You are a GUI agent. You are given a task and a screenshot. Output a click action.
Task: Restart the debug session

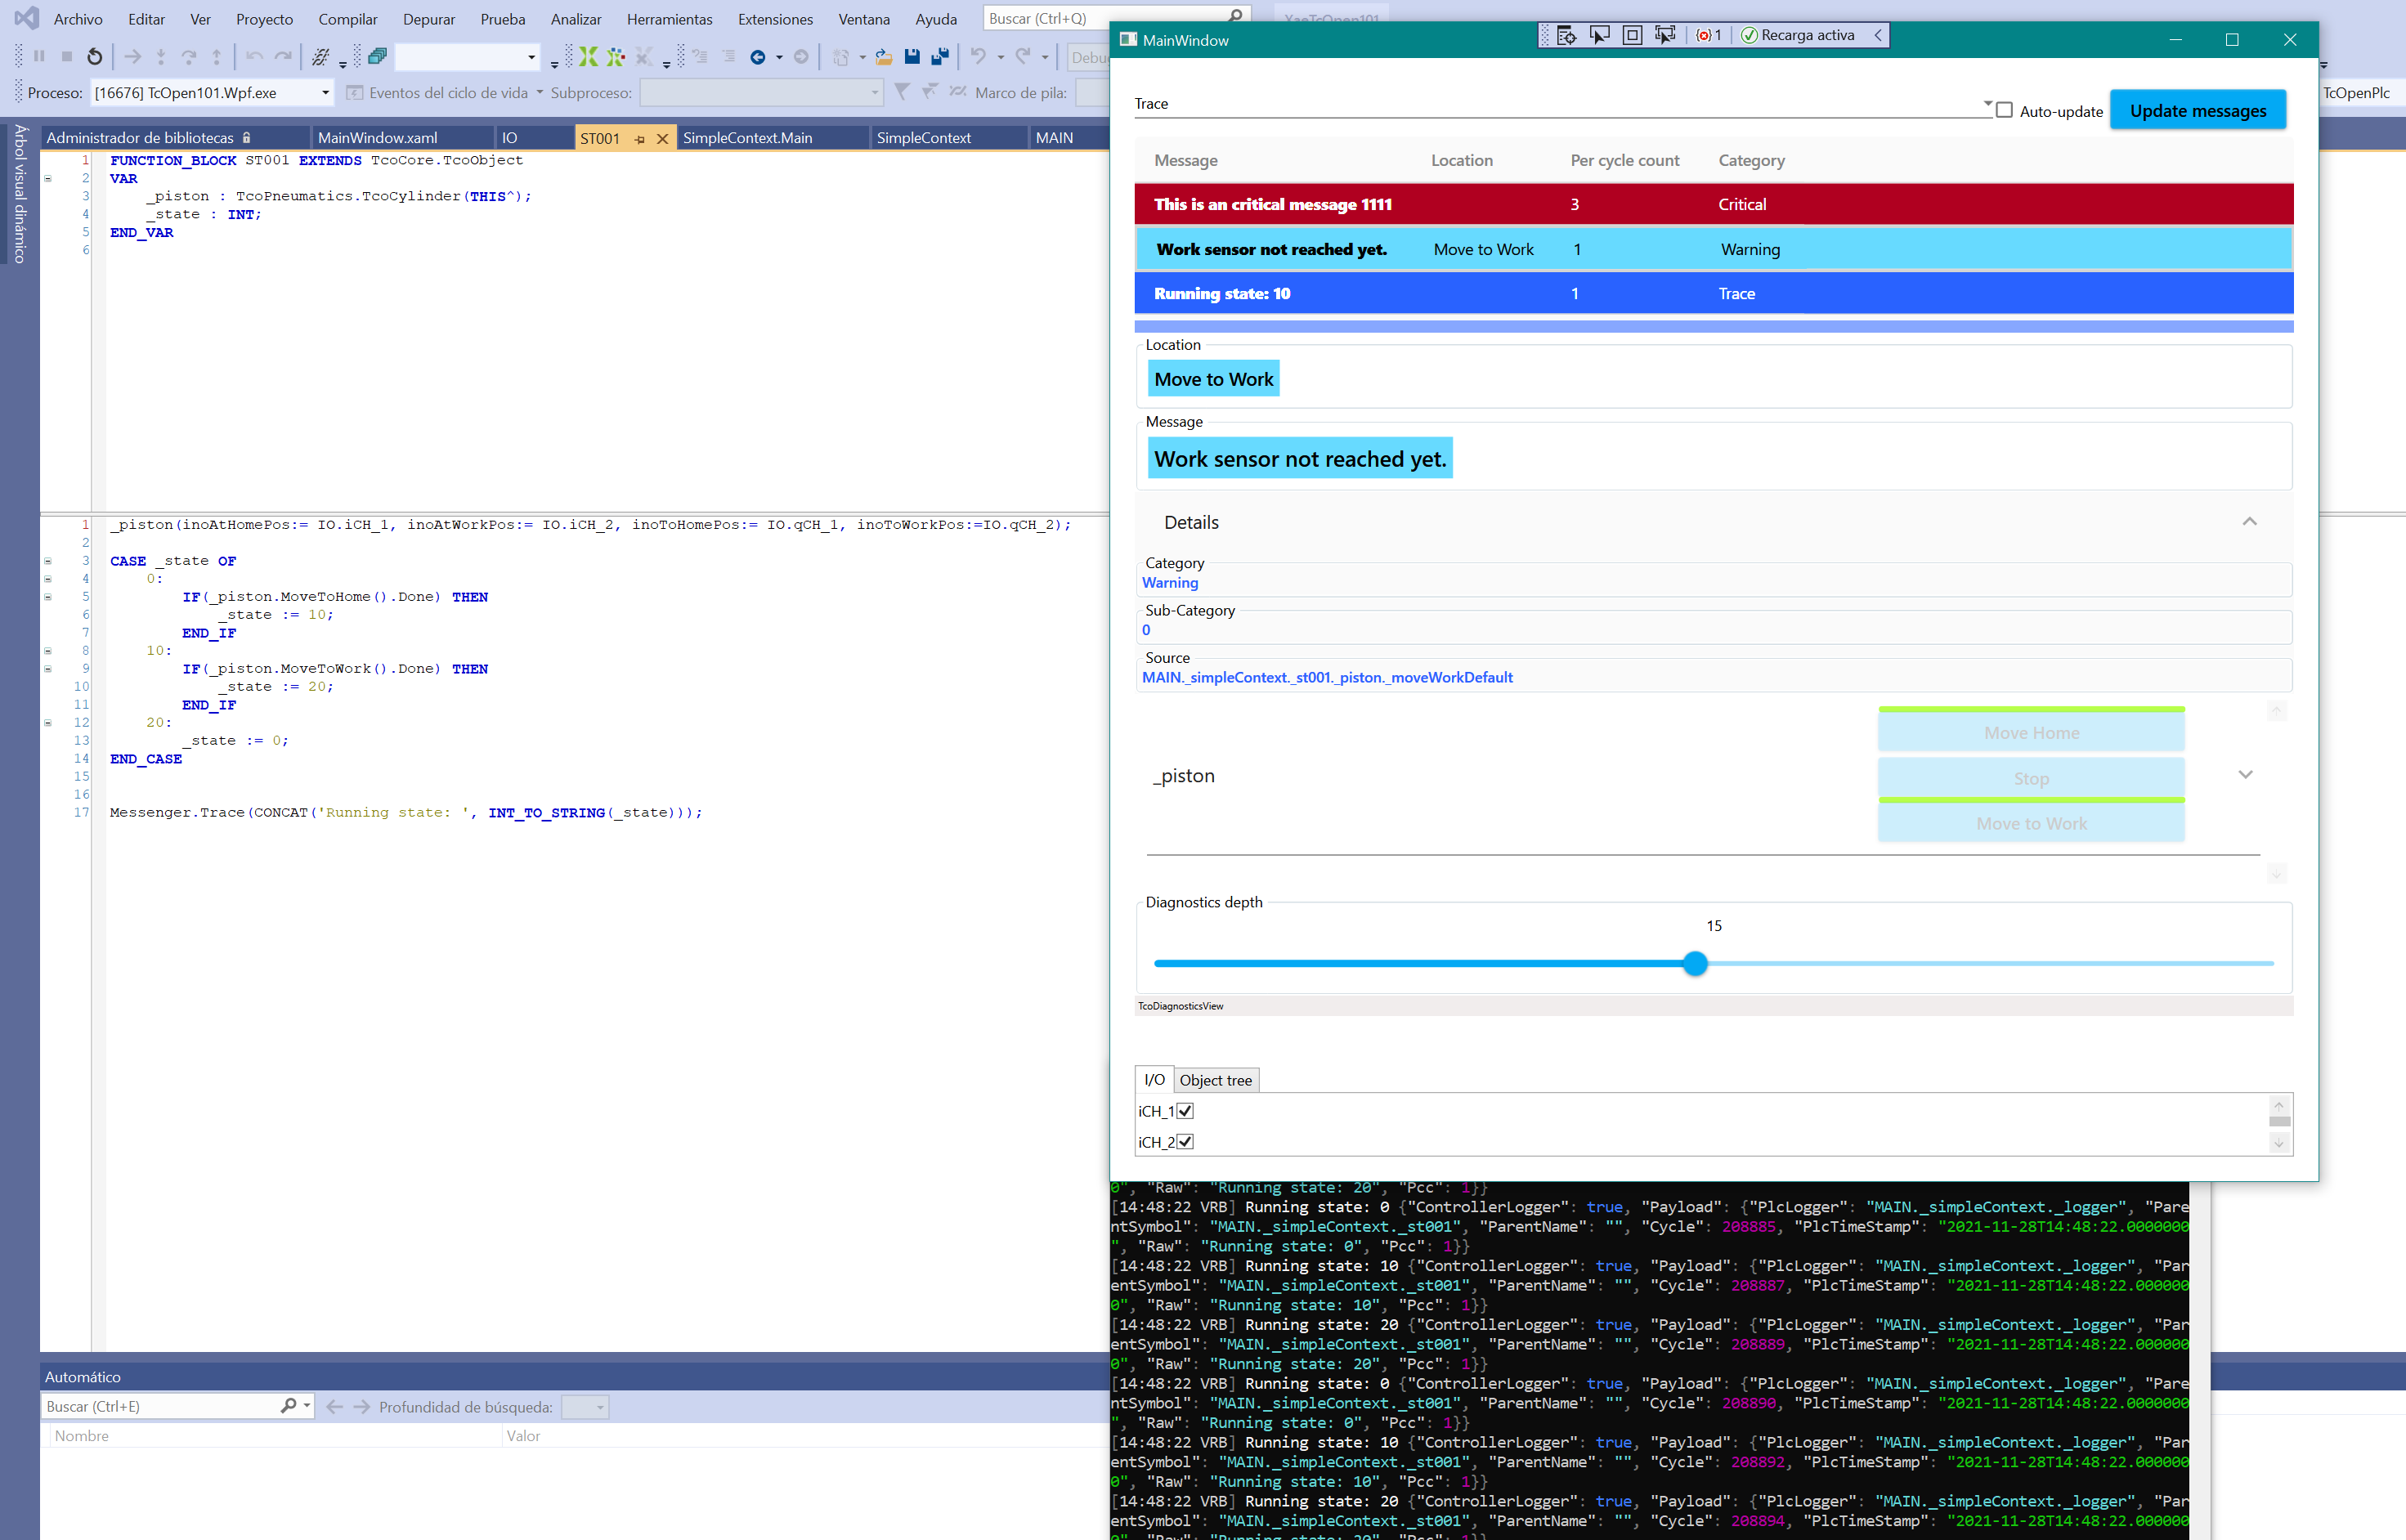(95, 57)
